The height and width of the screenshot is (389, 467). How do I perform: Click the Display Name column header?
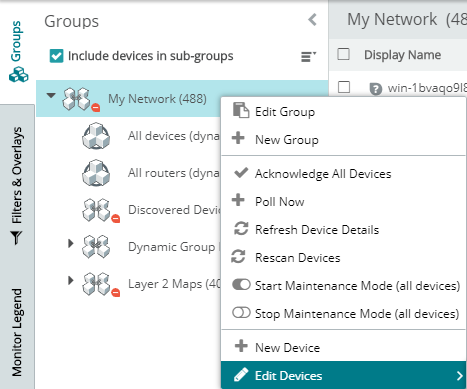(x=402, y=55)
